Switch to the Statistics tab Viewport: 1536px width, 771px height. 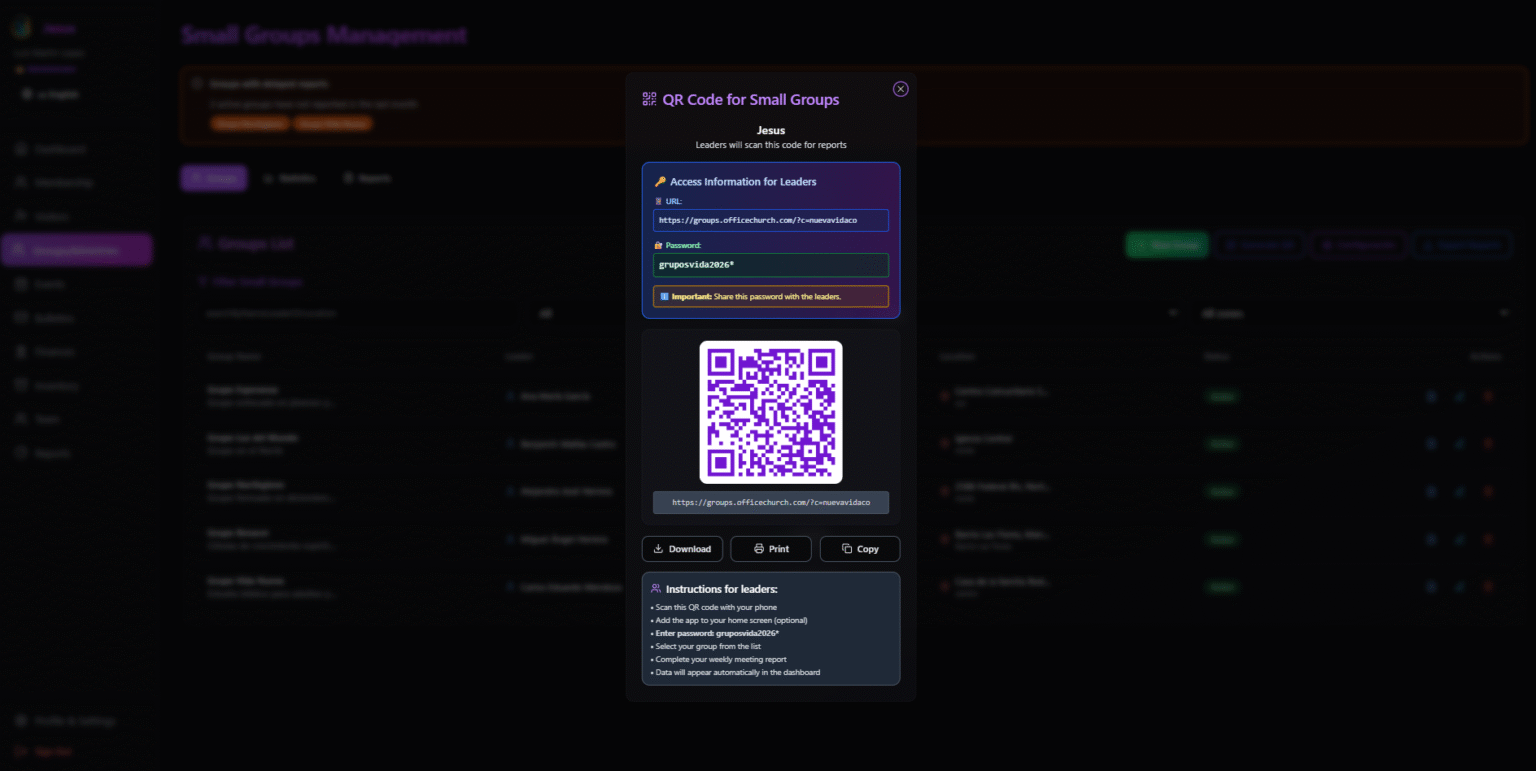pyautogui.click(x=290, y=178)
